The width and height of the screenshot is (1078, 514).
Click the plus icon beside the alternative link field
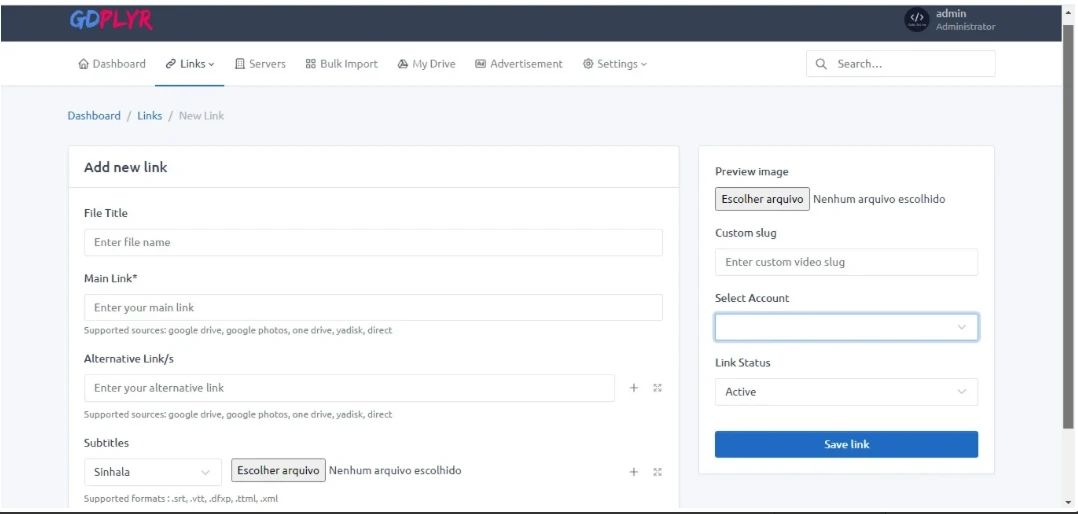[634, 388]
